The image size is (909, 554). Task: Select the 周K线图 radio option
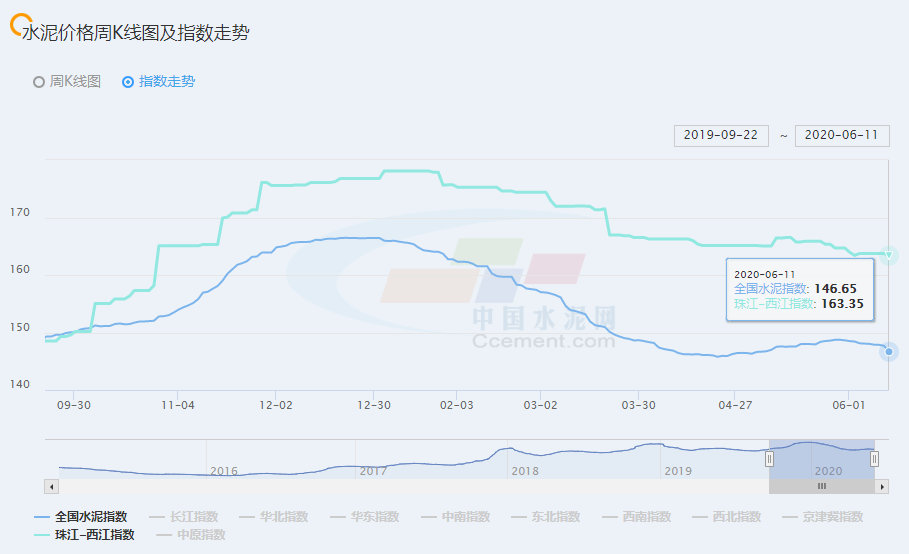coord(67,82)
